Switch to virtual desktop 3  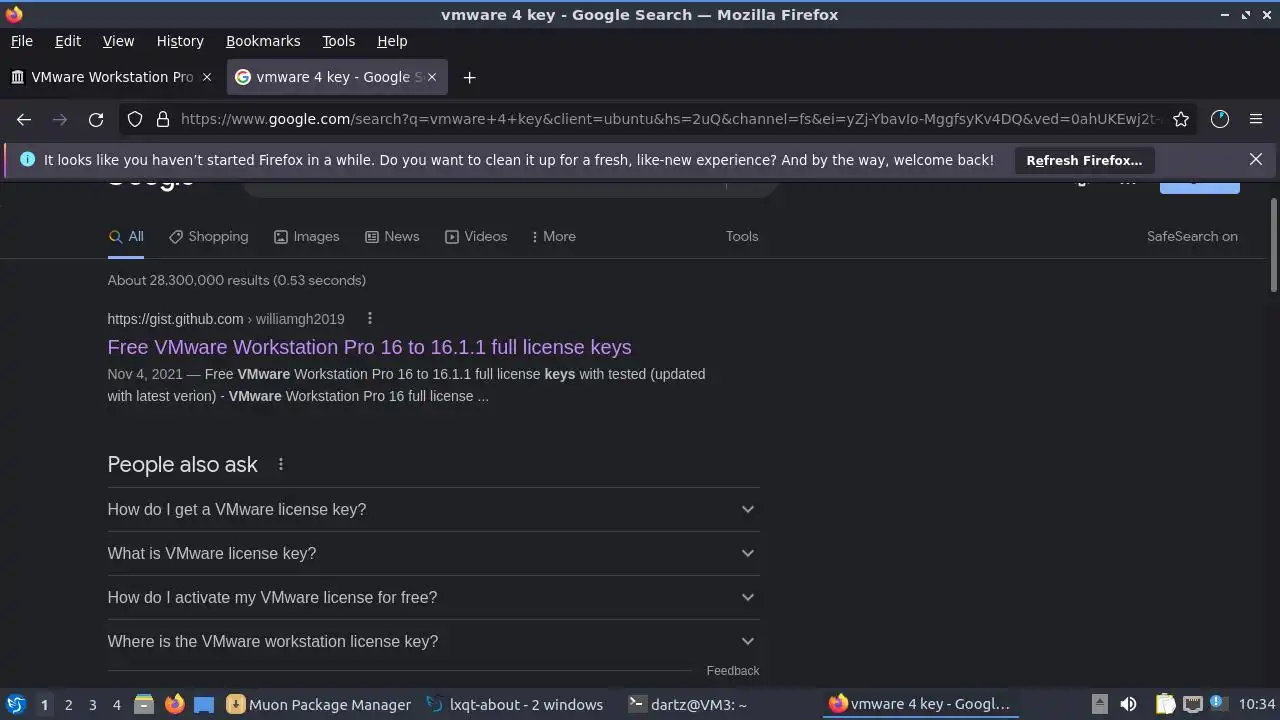pyautogui.click(x=92, y=705)
